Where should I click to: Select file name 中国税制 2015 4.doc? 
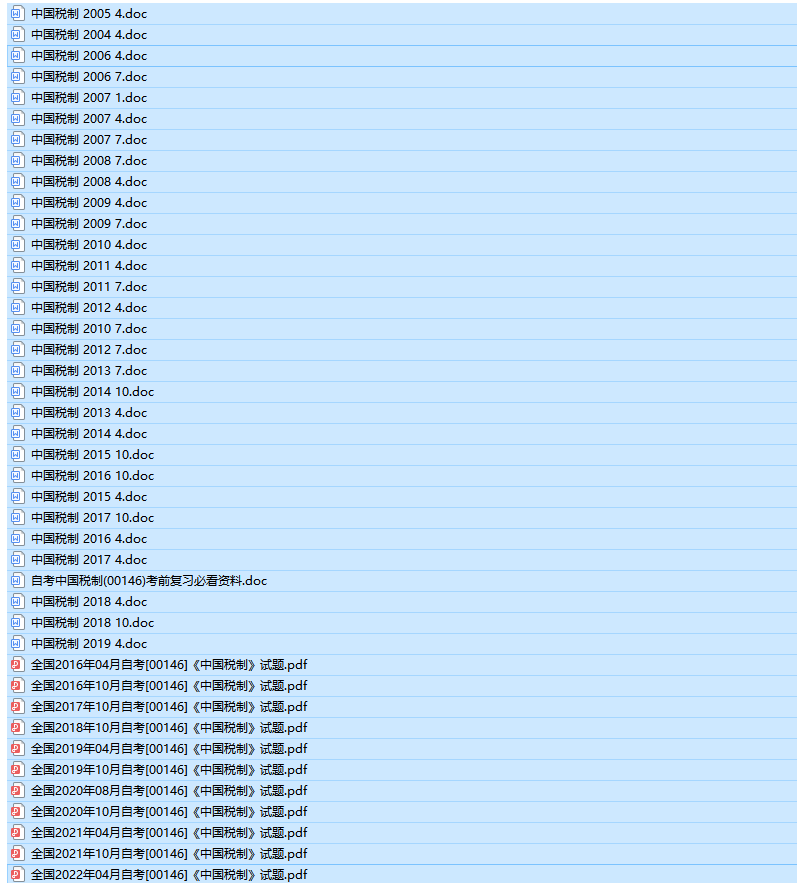[89, 497]
